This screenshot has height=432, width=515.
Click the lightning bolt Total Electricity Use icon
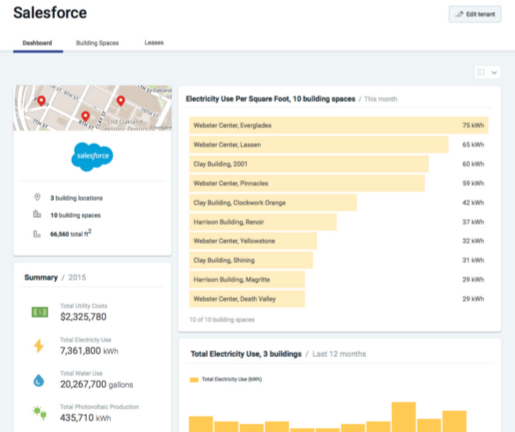pos(39,346)
